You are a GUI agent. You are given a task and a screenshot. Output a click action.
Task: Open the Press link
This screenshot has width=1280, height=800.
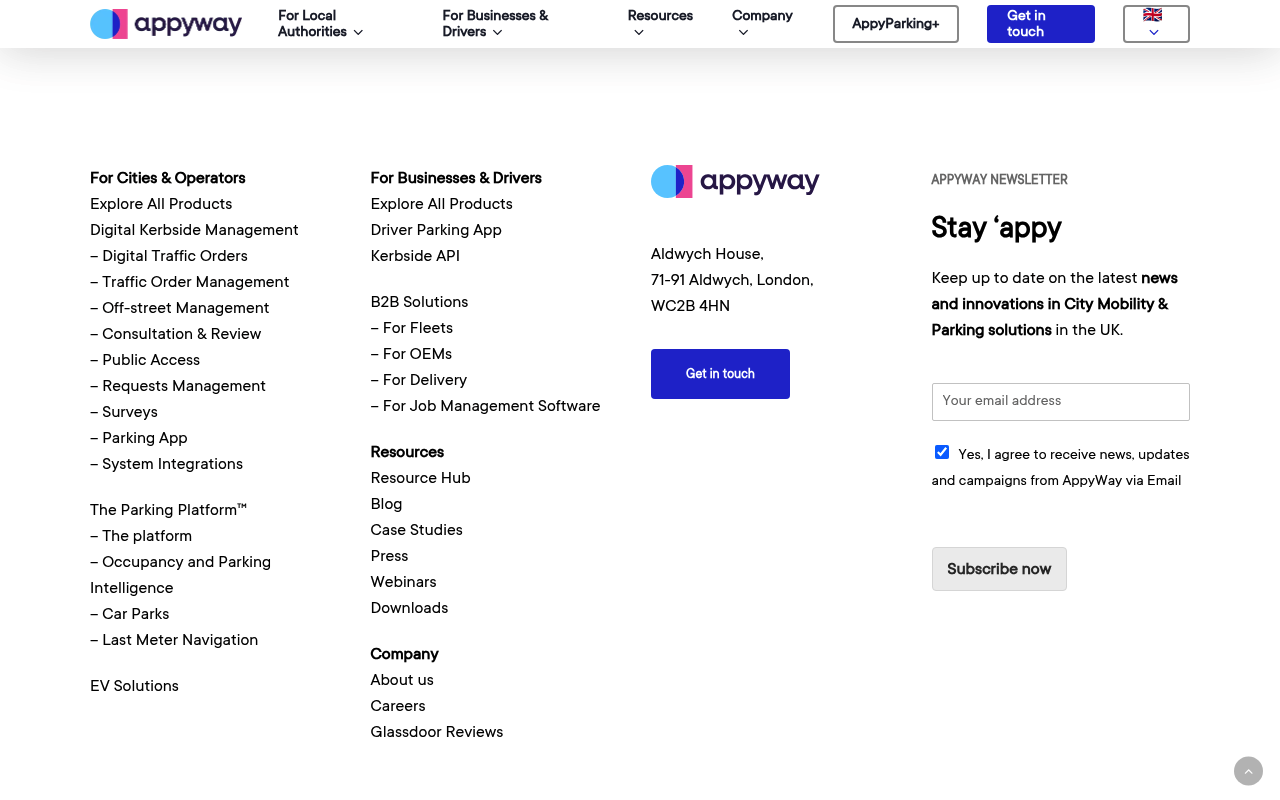389,556
